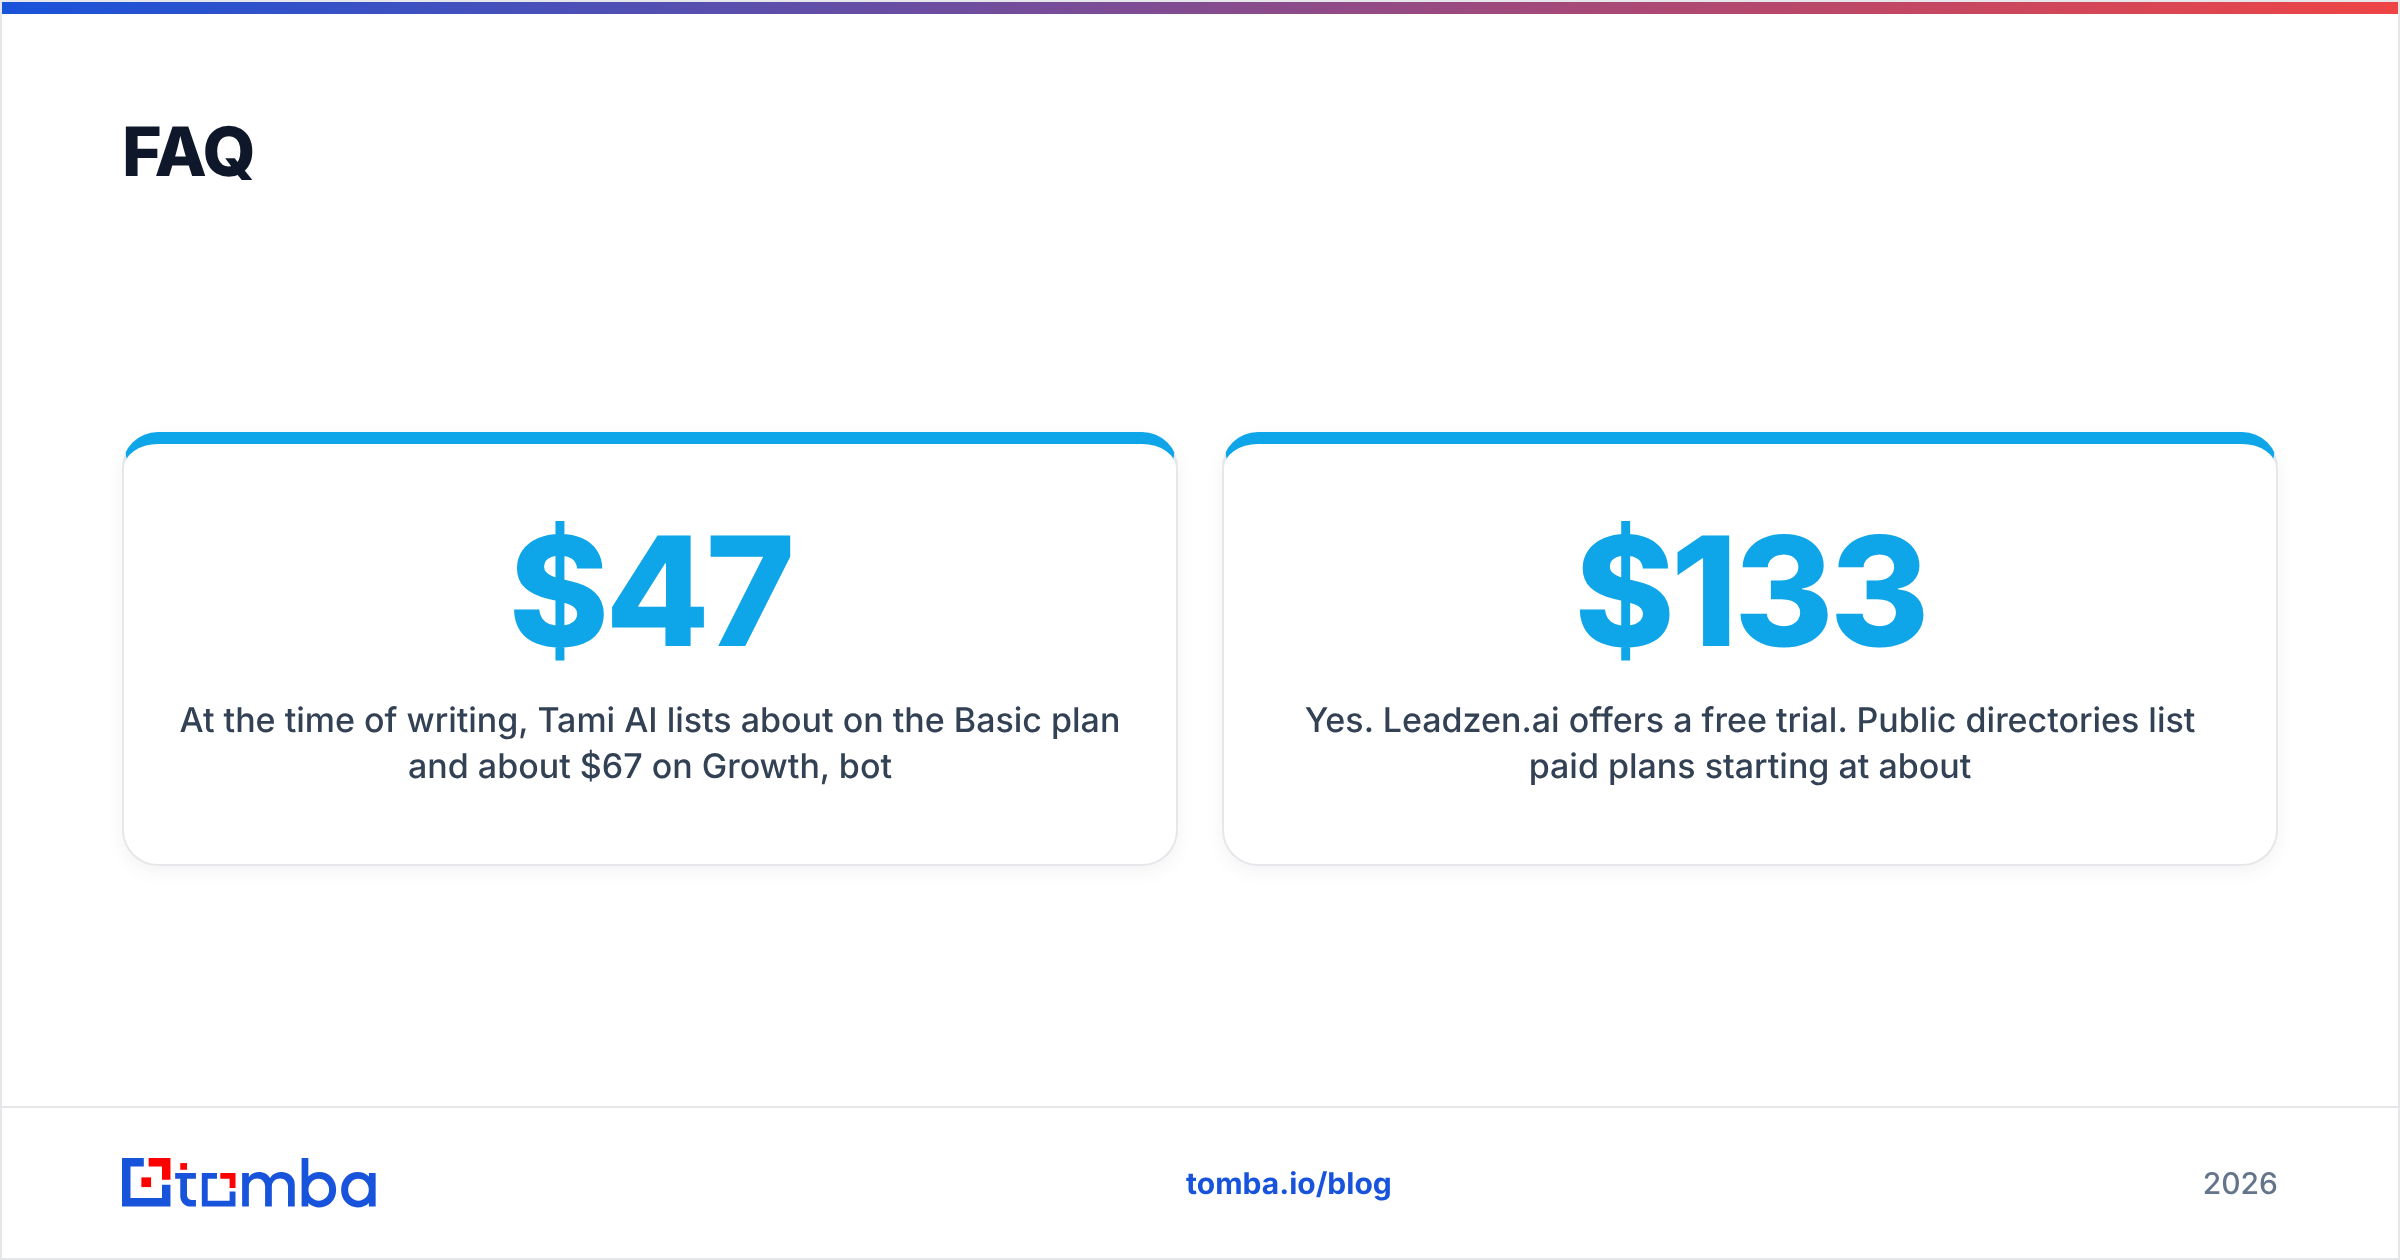This screenshot has height=1260, width=2400.
Task: Click the Tami AI Basic plan text line
Action: [x=650, y=720]
